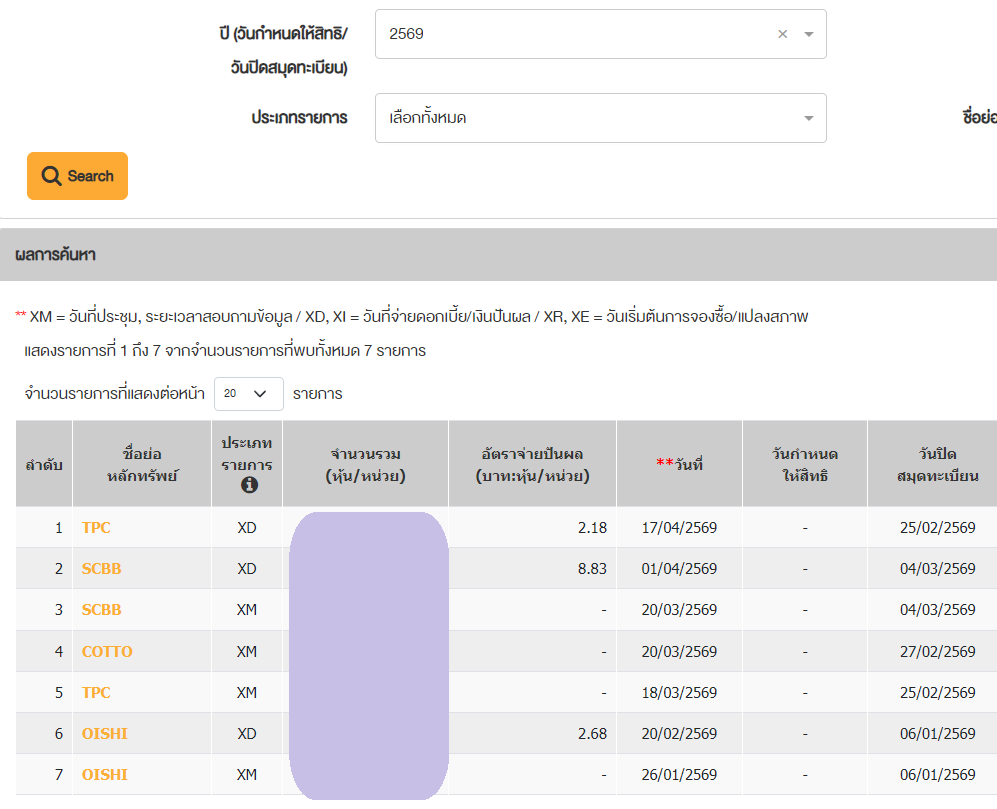Open the SCBB link in row 2
Viewport: 997px width, 809px height.
[x=101, y=568]
